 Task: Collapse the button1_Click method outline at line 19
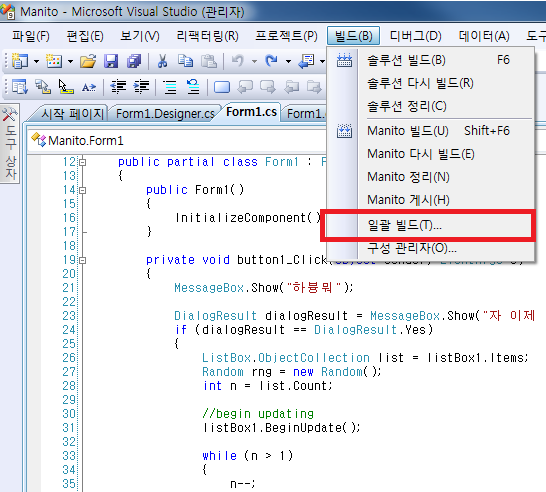83,260
